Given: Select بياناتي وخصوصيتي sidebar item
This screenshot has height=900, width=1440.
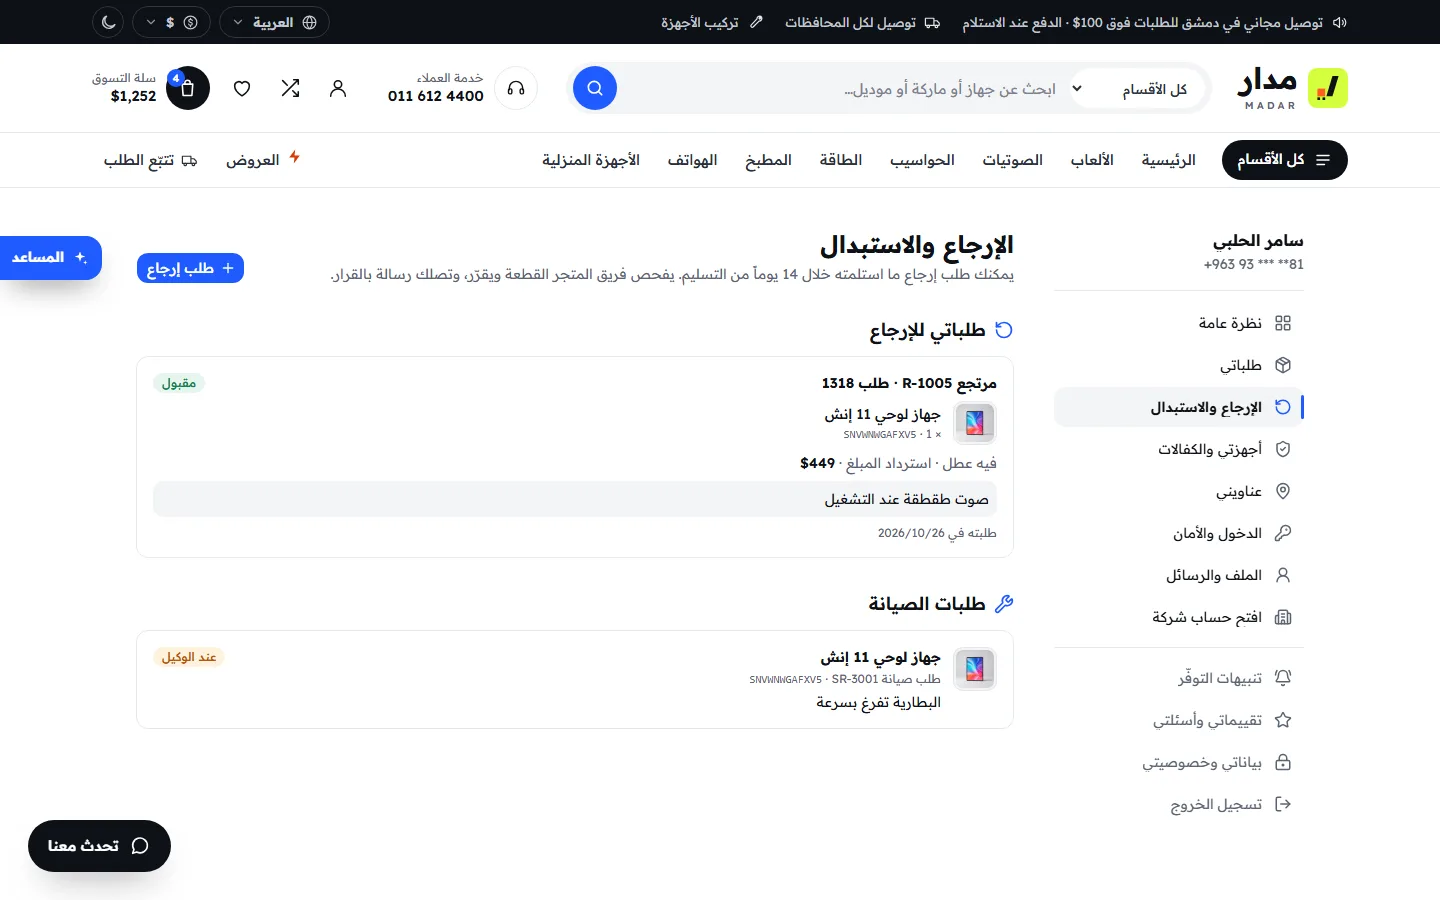Looking at the screenshot, I should click(x=1178, y=762).
